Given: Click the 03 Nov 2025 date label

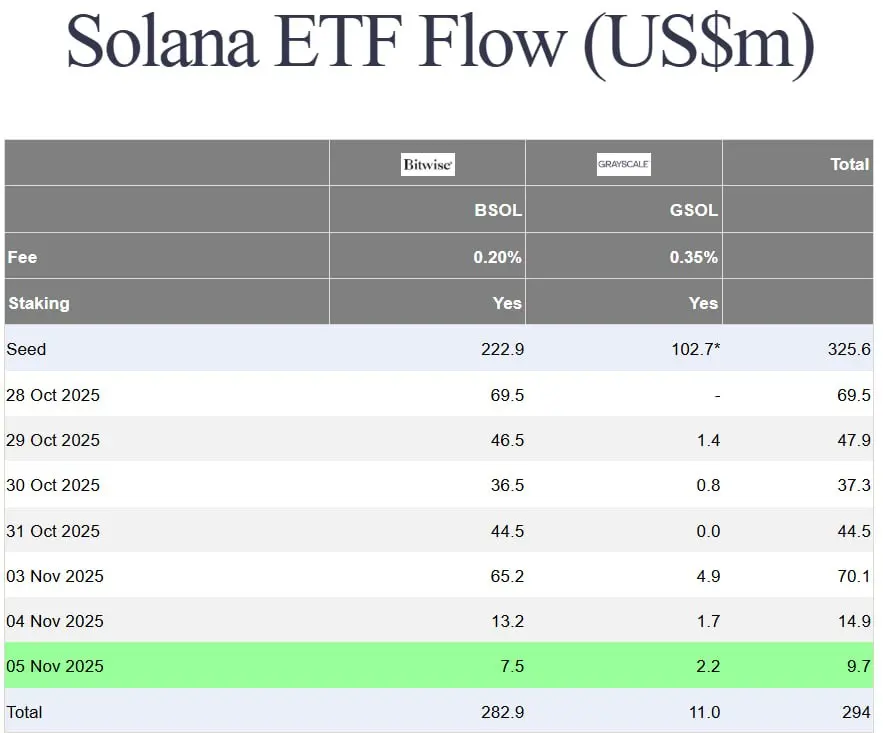Looking at the screenshot, I should 54,576.
